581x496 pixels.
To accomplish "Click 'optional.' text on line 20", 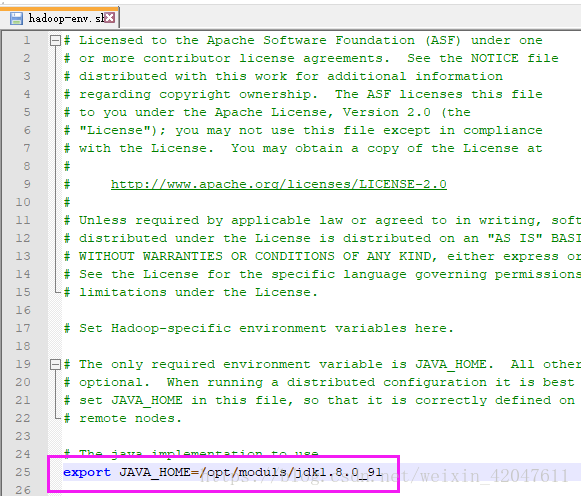I will (114, 382).
